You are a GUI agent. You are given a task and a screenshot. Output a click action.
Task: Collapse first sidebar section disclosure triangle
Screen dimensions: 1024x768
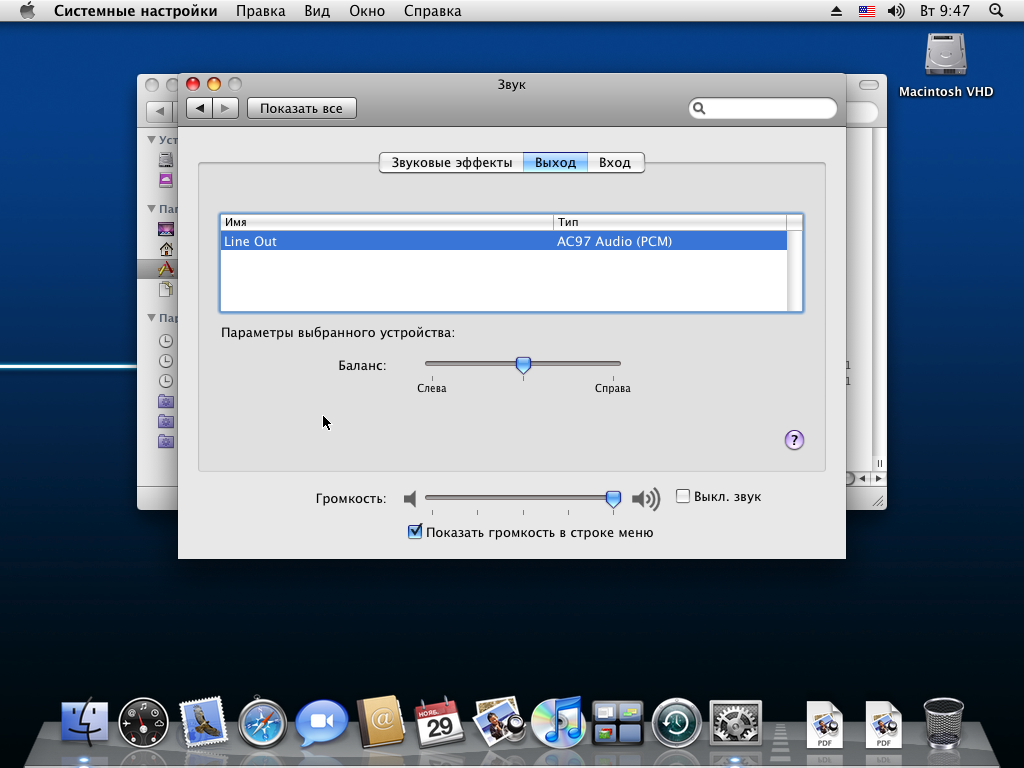151,140
